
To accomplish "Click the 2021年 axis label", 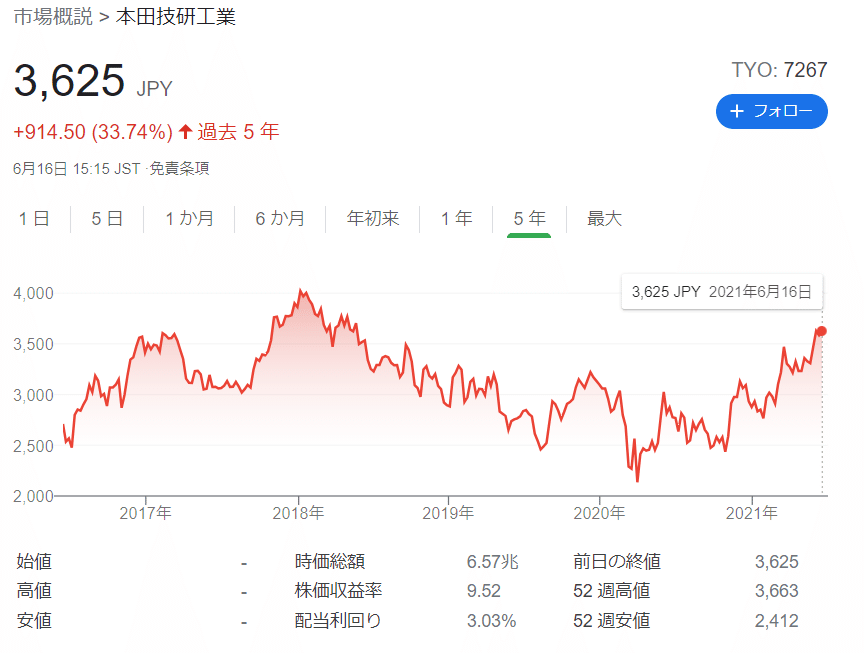I will (x=752, y=513).
